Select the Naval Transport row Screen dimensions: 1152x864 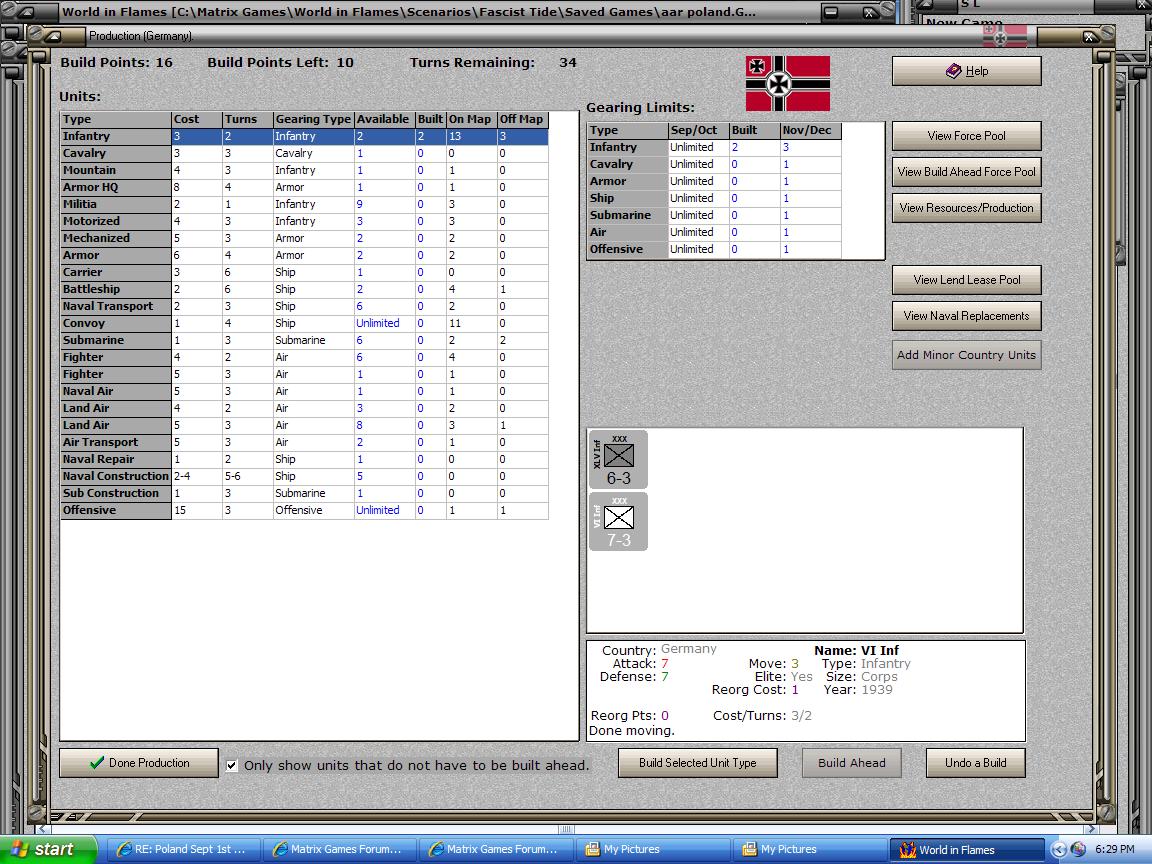(304, 306)
